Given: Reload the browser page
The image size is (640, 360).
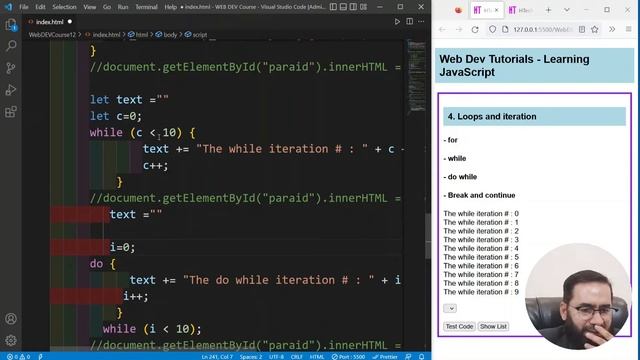Looking at the screenshot, I should [x=475, y=29].
